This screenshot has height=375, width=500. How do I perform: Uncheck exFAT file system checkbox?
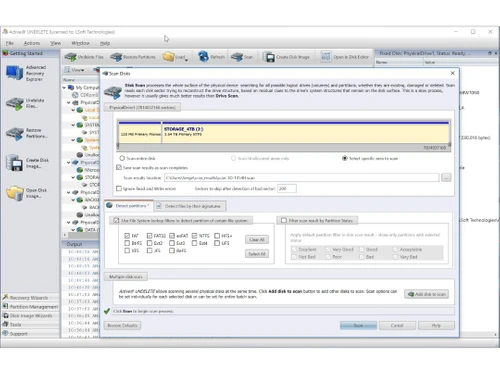(172, 236)
